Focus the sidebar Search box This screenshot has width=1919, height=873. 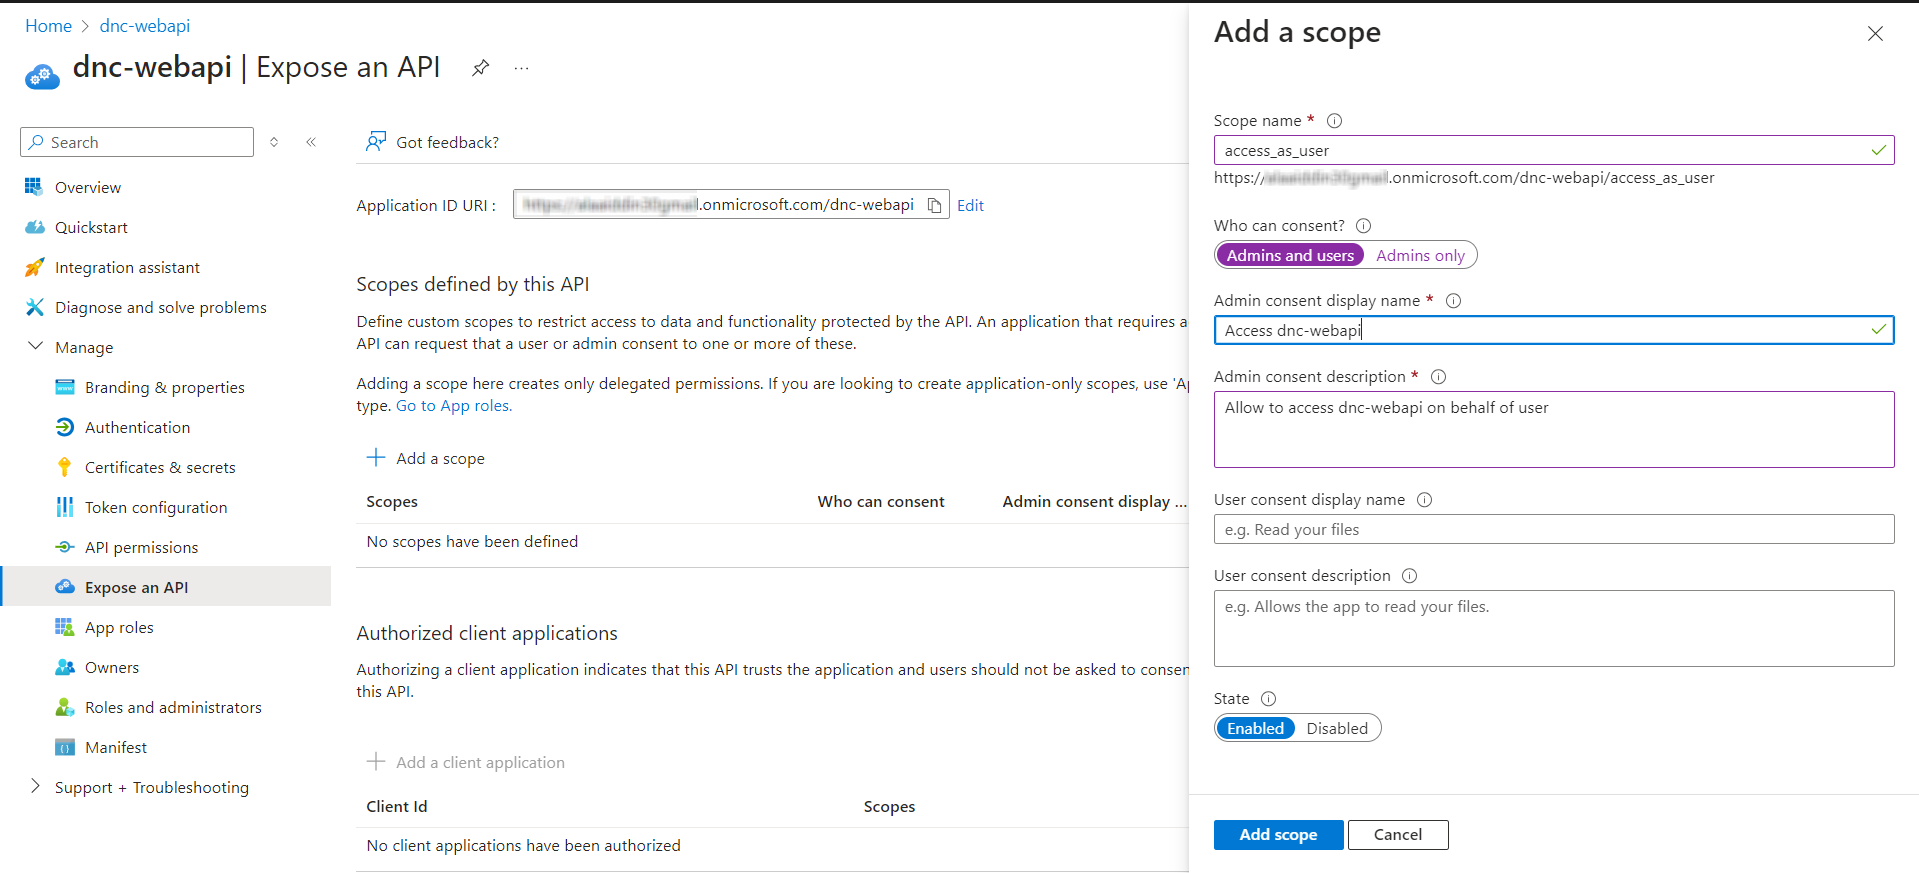tap(137, 142)
